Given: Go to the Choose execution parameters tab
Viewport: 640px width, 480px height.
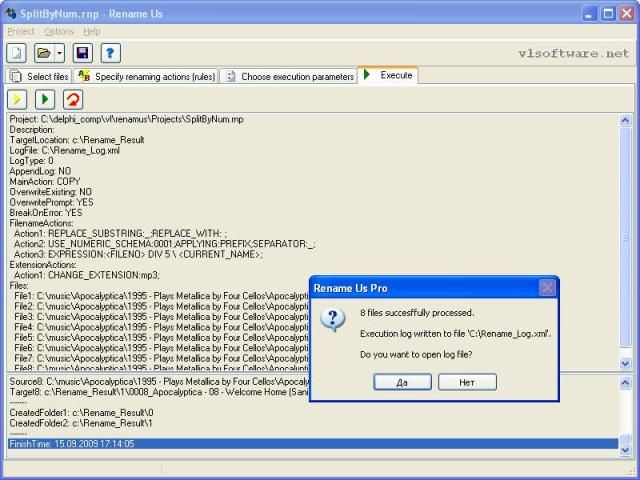Looking at the screenshot, I should (x=289, y=76).
